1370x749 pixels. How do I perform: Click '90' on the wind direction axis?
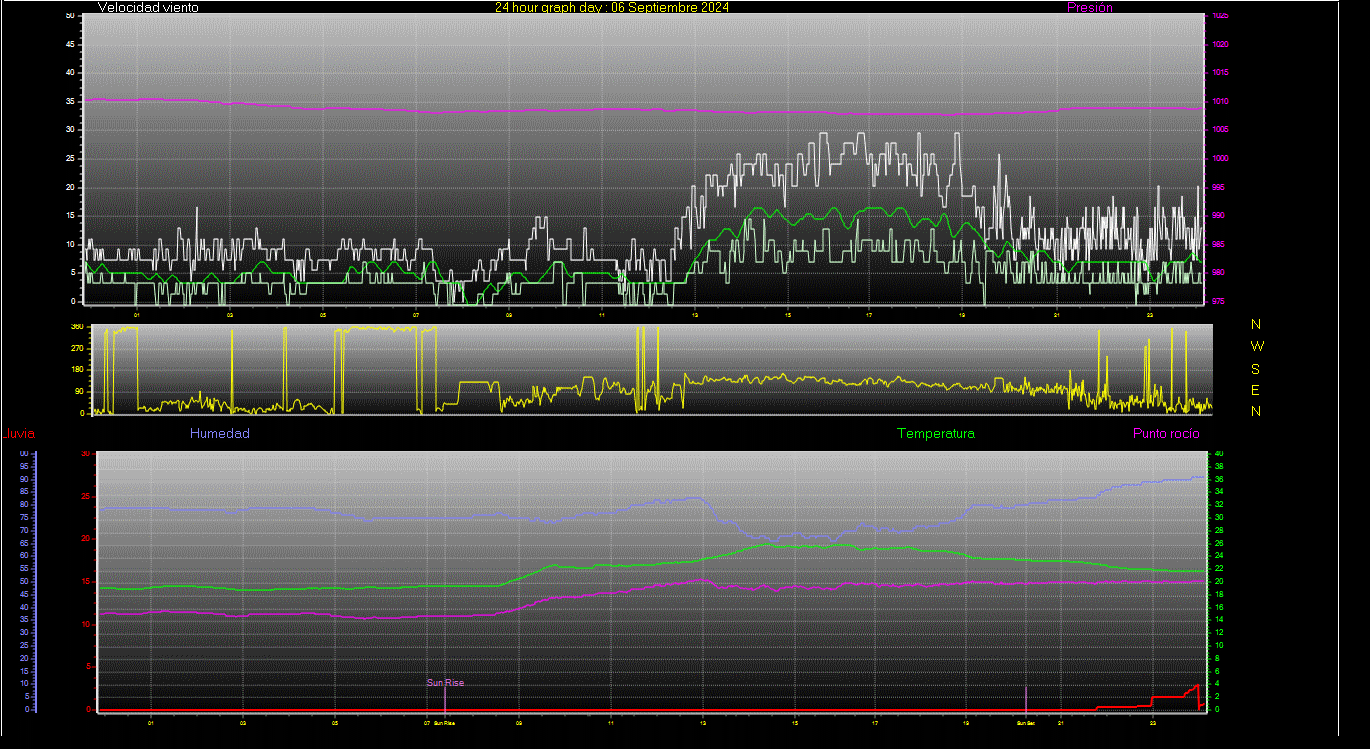pyautogui.click(x=79, y=391)
